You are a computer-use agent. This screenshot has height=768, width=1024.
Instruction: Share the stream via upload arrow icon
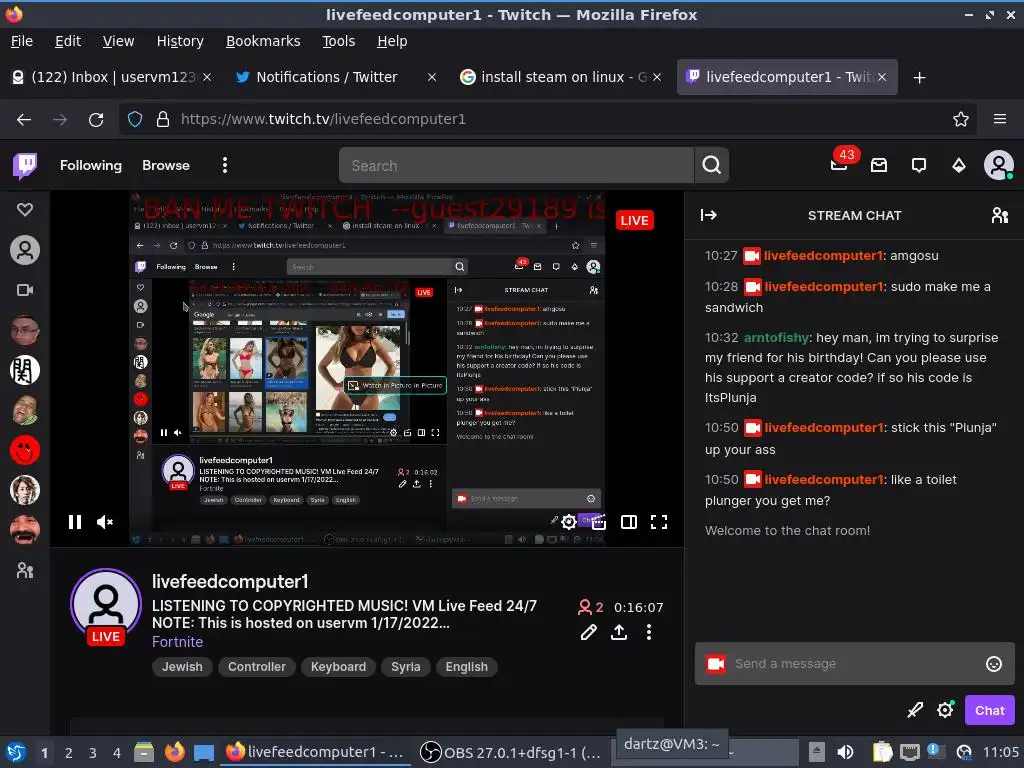(x=618, y=632)
